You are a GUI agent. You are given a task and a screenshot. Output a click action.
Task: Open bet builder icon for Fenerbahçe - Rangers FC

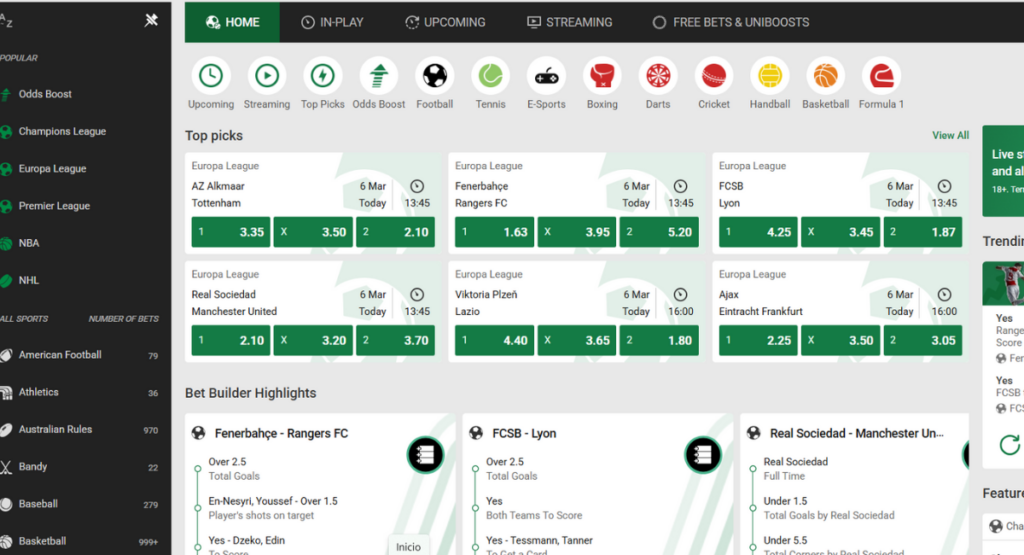pyautogui.click(x=426, y=454)
